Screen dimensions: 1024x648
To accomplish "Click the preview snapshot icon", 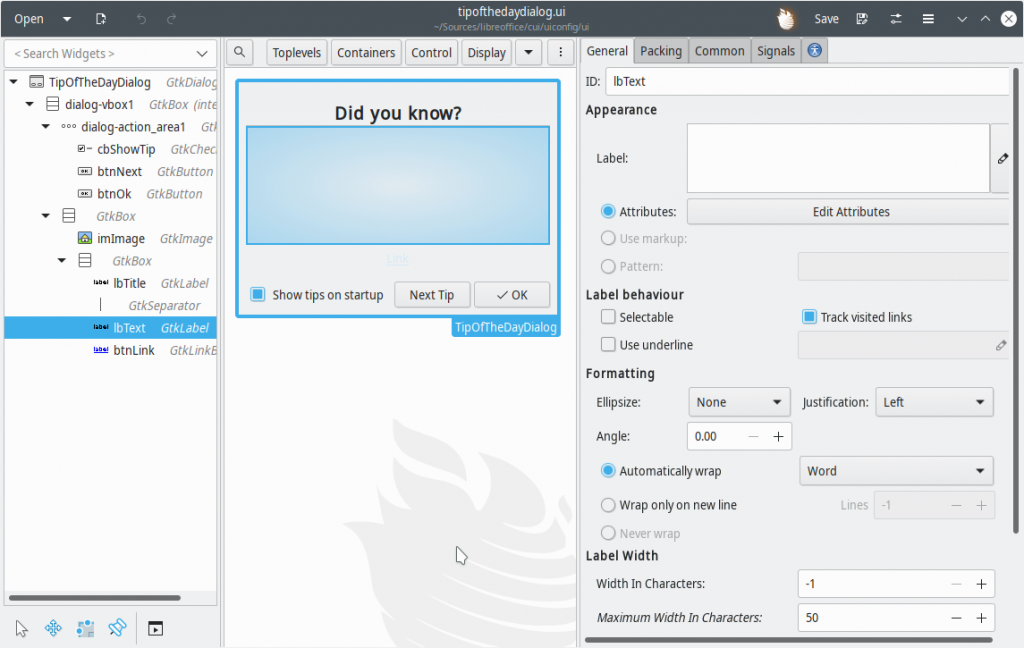I will click(155, 628).
